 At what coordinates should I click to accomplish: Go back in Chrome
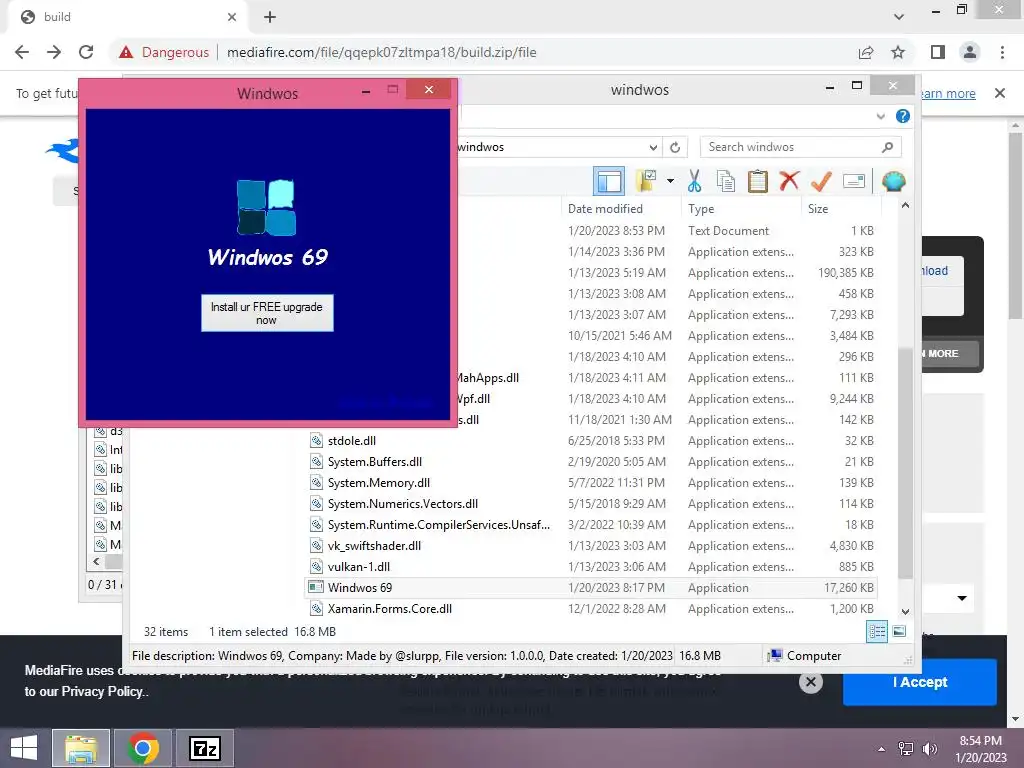coord(22,52)
